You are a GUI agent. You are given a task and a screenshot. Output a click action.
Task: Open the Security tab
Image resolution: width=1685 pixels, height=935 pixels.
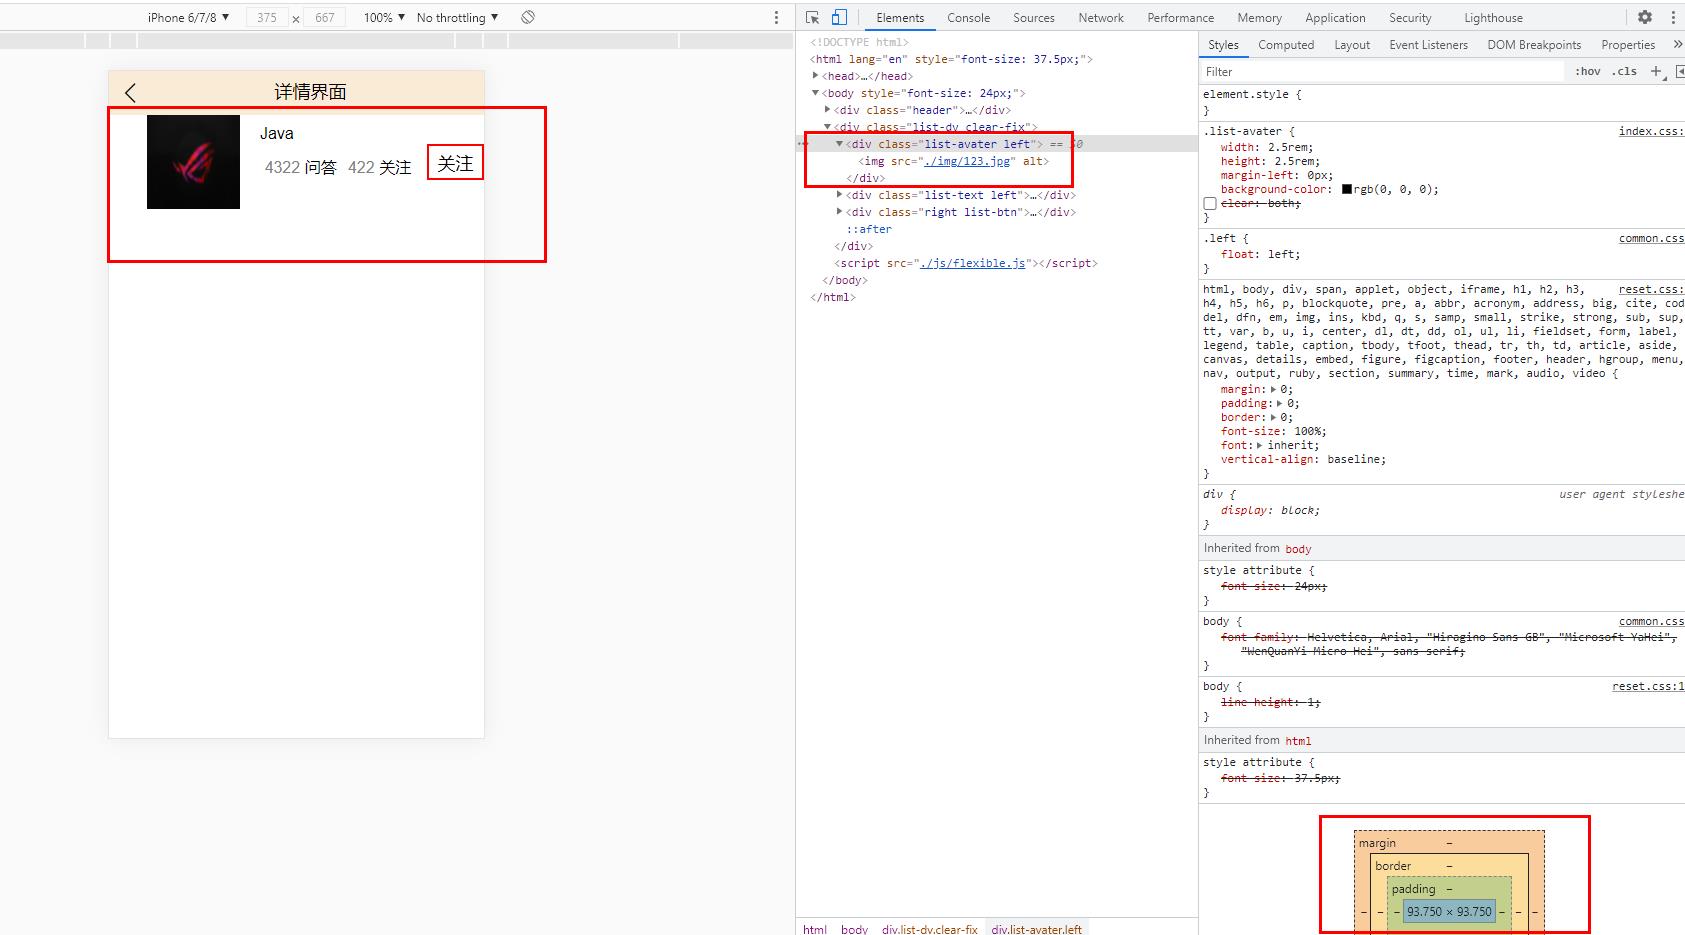(x=1410, y=17)
